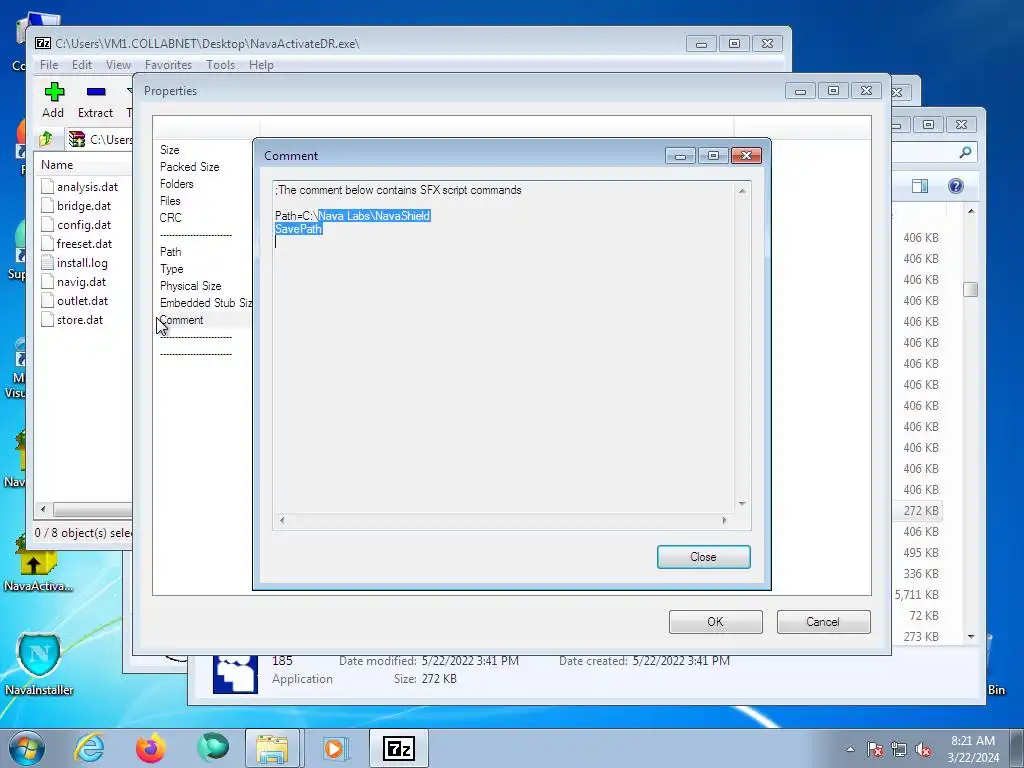Select Embedded Stub Size row

click(x=206, y=303)
